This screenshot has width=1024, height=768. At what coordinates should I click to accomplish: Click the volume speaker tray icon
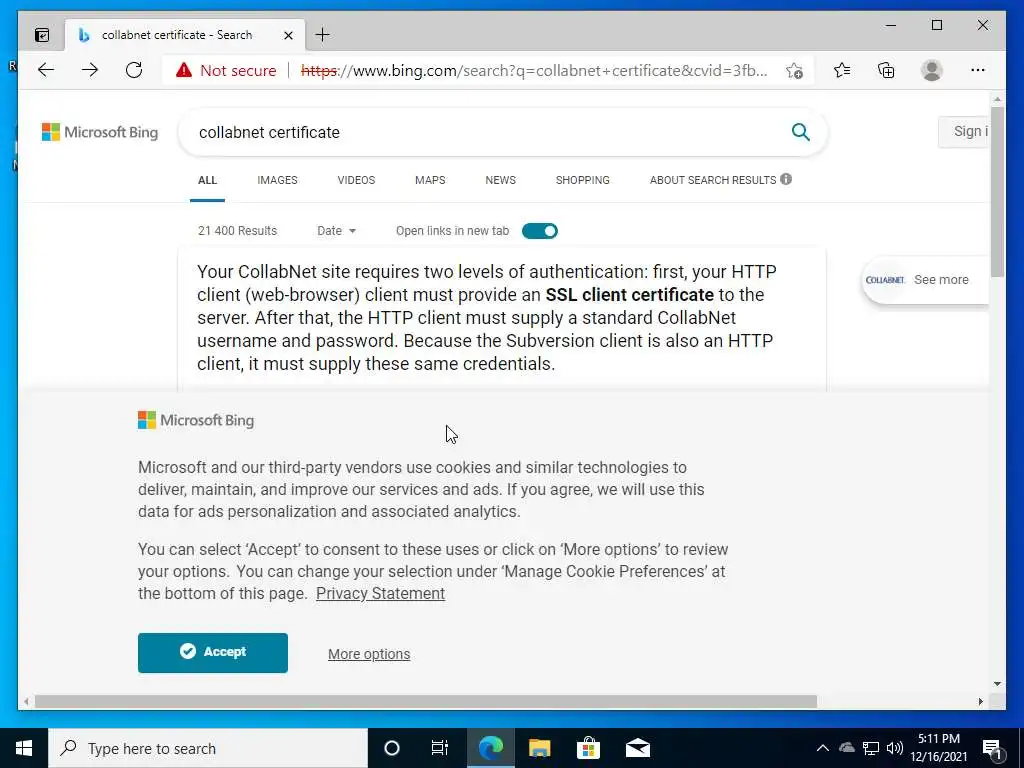click(x=895, y=748)
